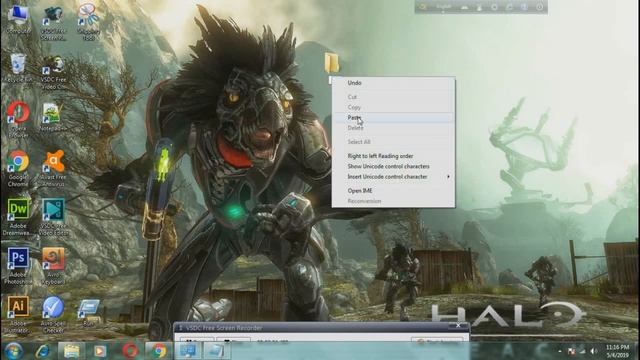This screenshot has height=360, width=640.
Task: Open the Action Center flag tray icon
Action: pos(571,351)
